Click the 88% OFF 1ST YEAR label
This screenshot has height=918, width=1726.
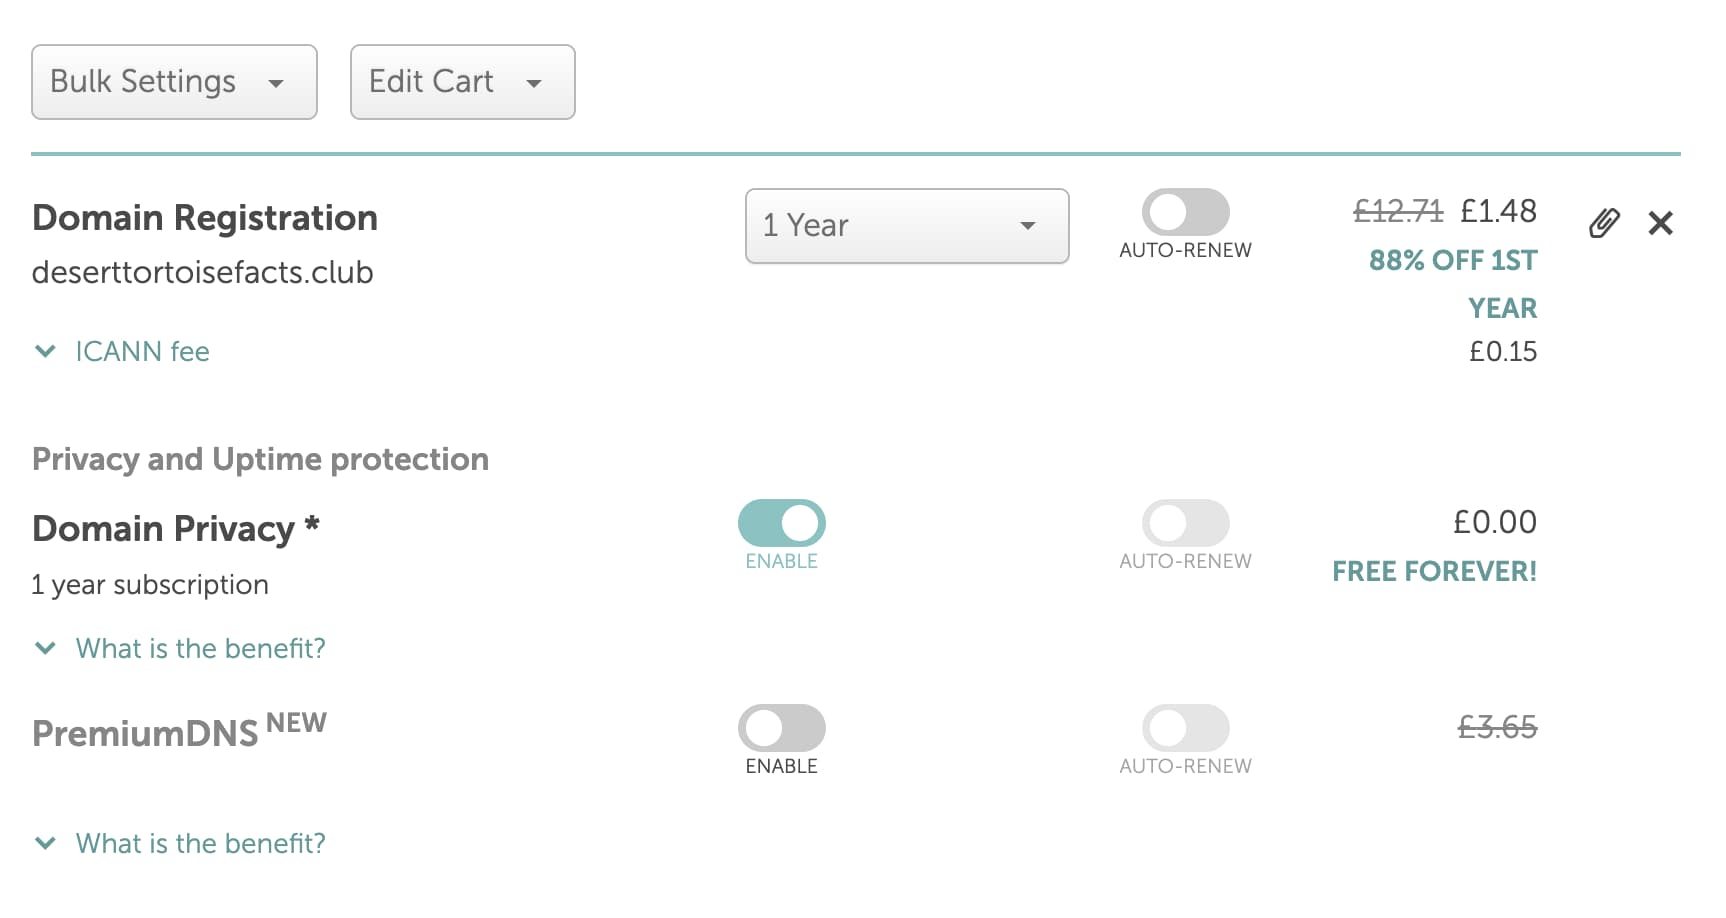tap(1453, 284)
